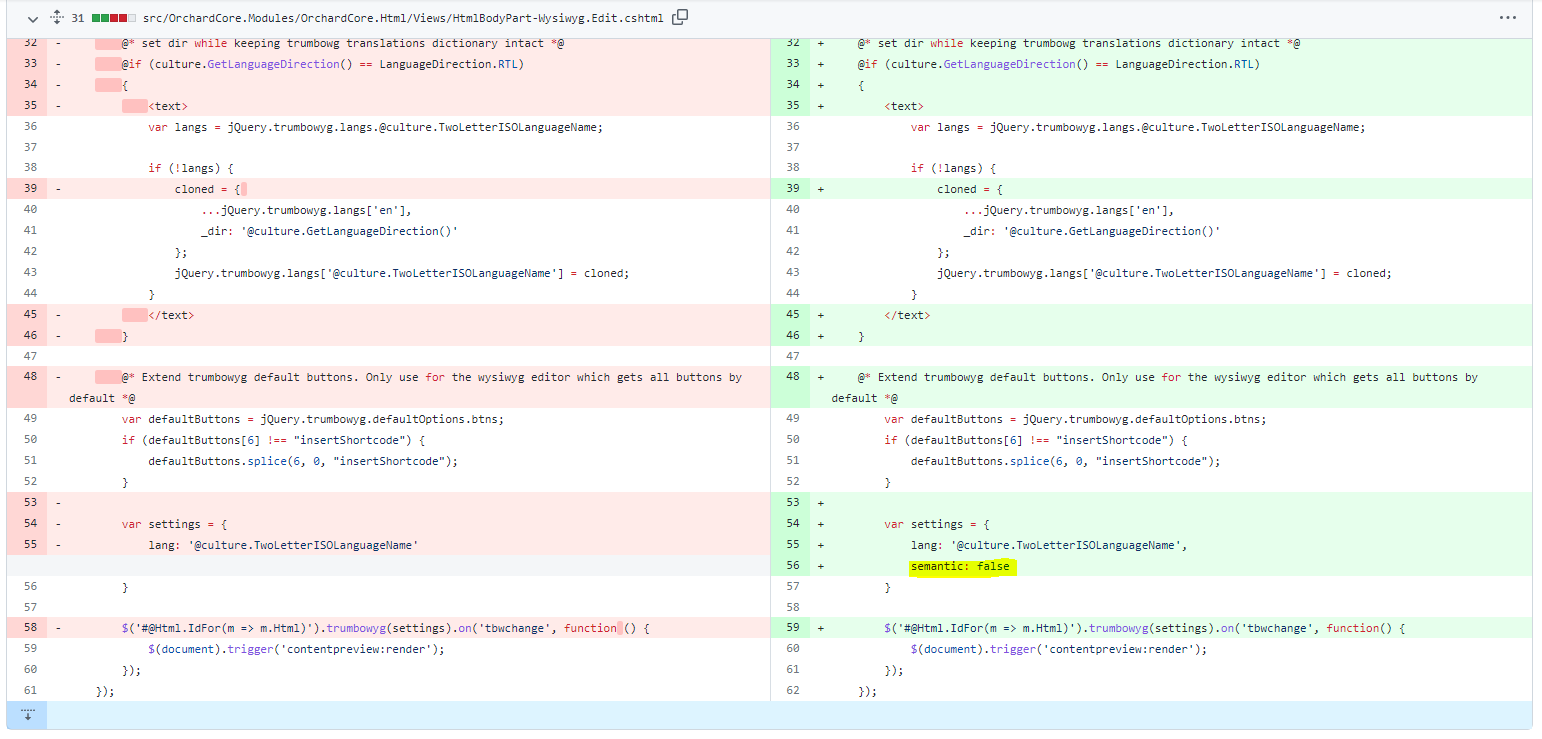Click right pane line ending '= cloned;'
This screenshot has width=1542, height=739.
(x=1164, y=273)
